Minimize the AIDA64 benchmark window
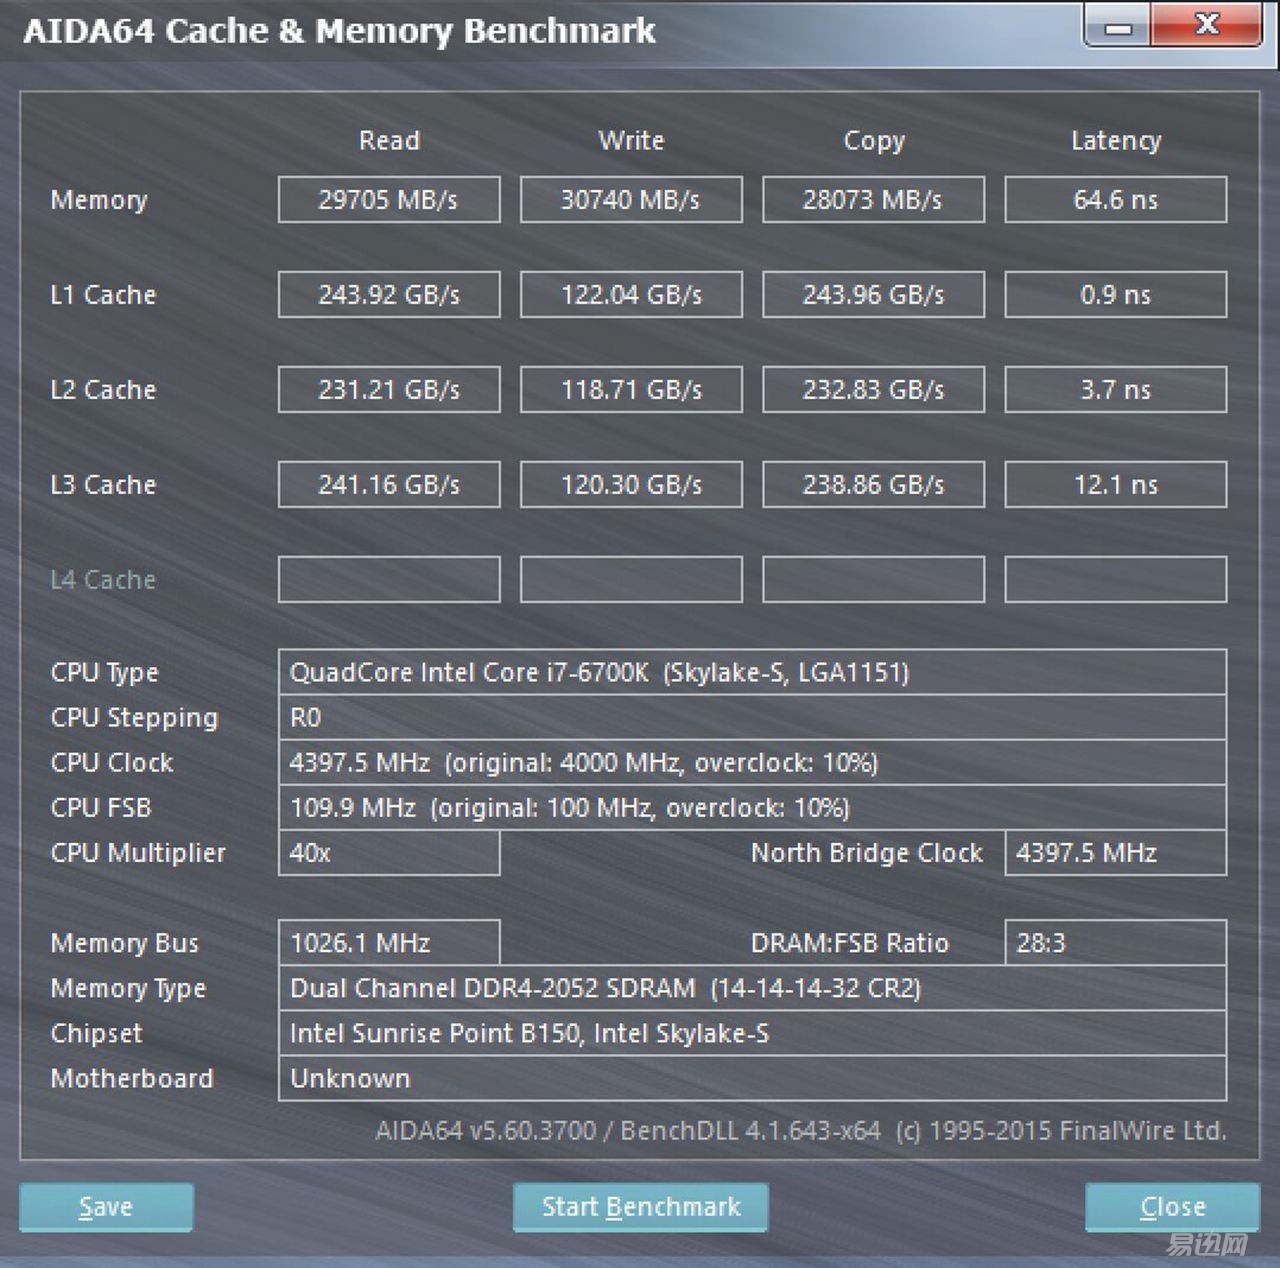The height and width of the screenshot is (1268, 1280). coord(1117,27)
